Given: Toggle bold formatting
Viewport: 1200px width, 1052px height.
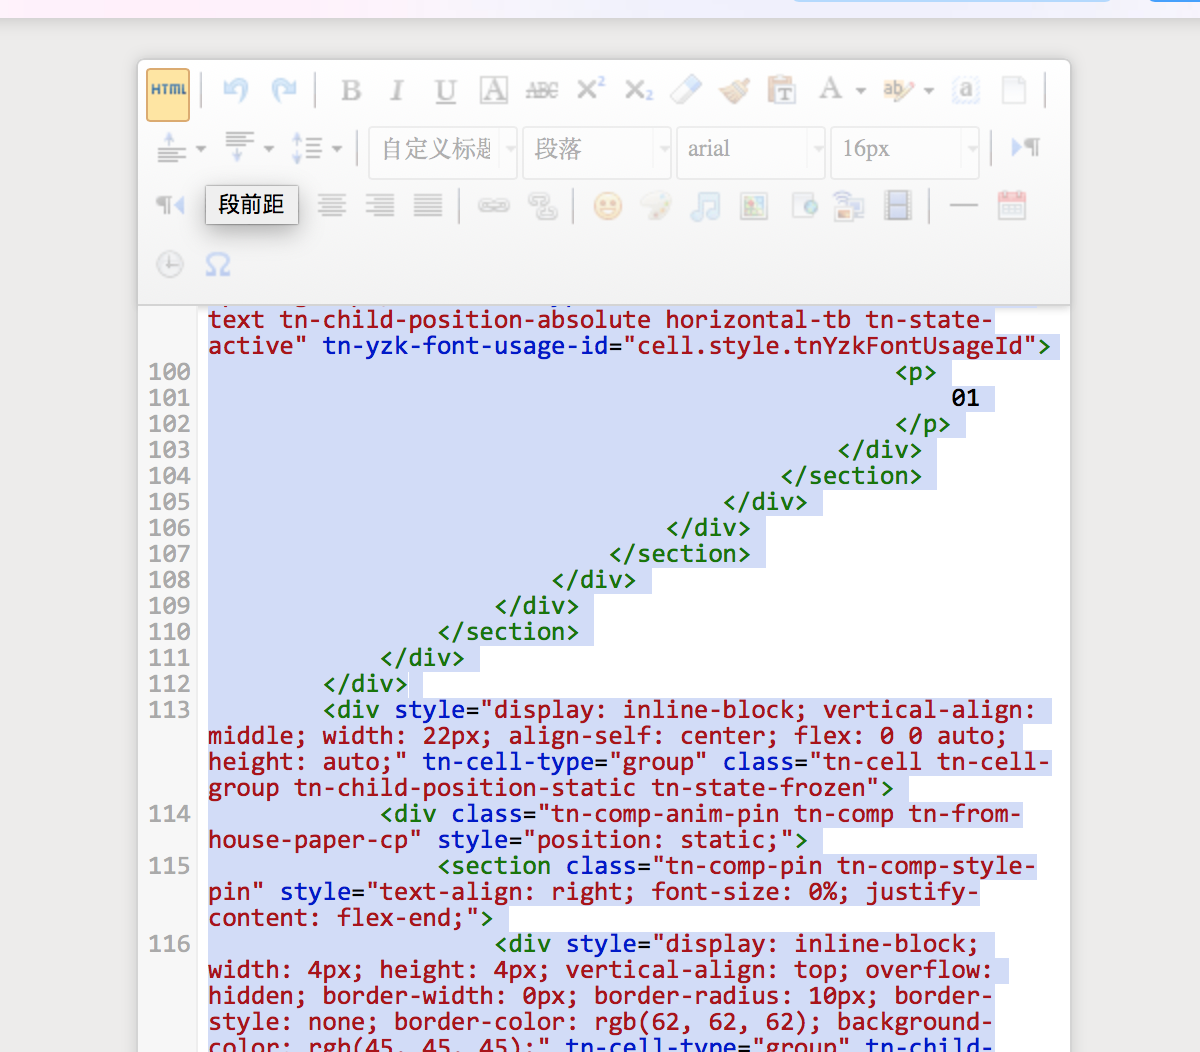Looking at the screenshot, I should click(x=351, y=91).
